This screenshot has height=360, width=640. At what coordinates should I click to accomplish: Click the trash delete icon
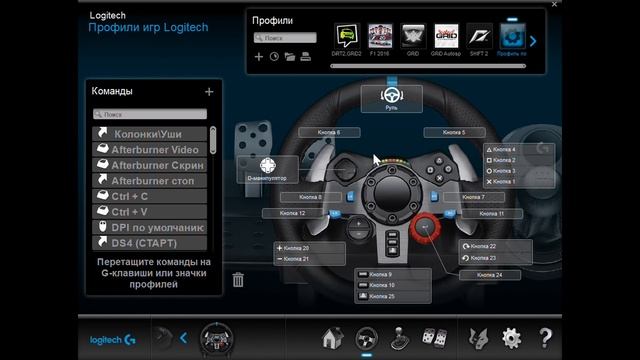(238, 280)
